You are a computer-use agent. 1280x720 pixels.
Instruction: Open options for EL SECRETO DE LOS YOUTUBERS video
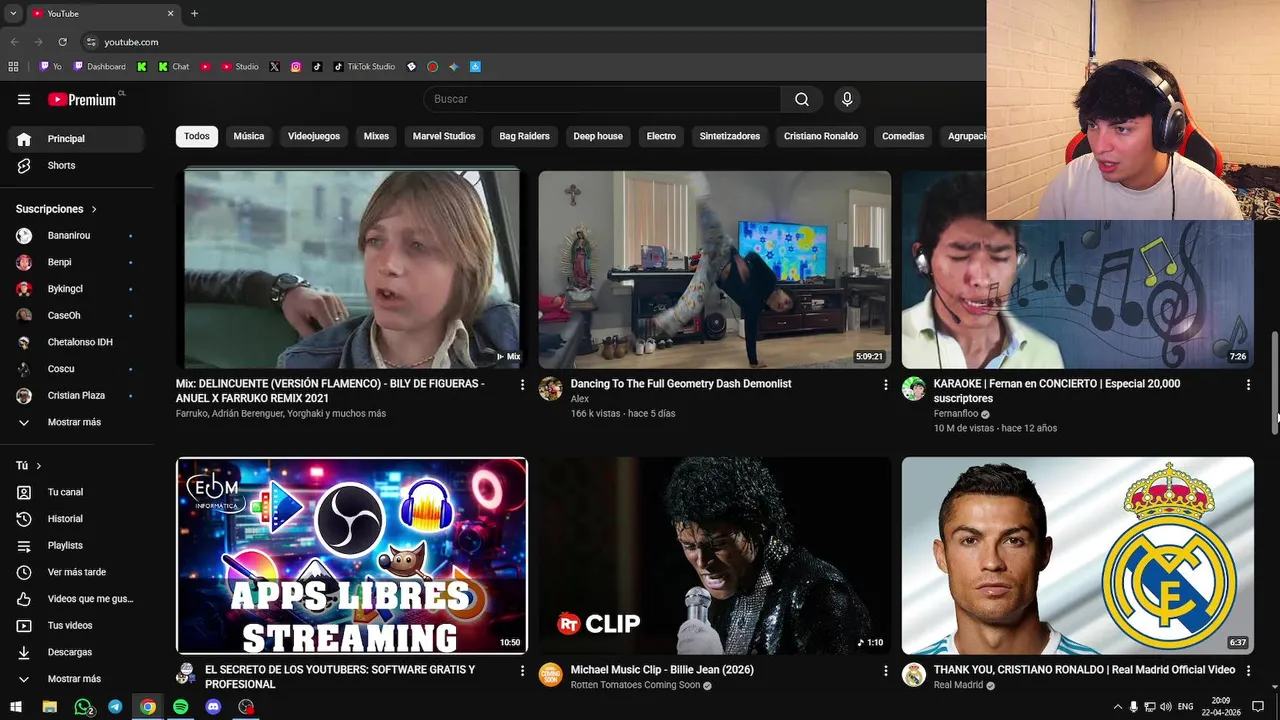coord(522,671)
